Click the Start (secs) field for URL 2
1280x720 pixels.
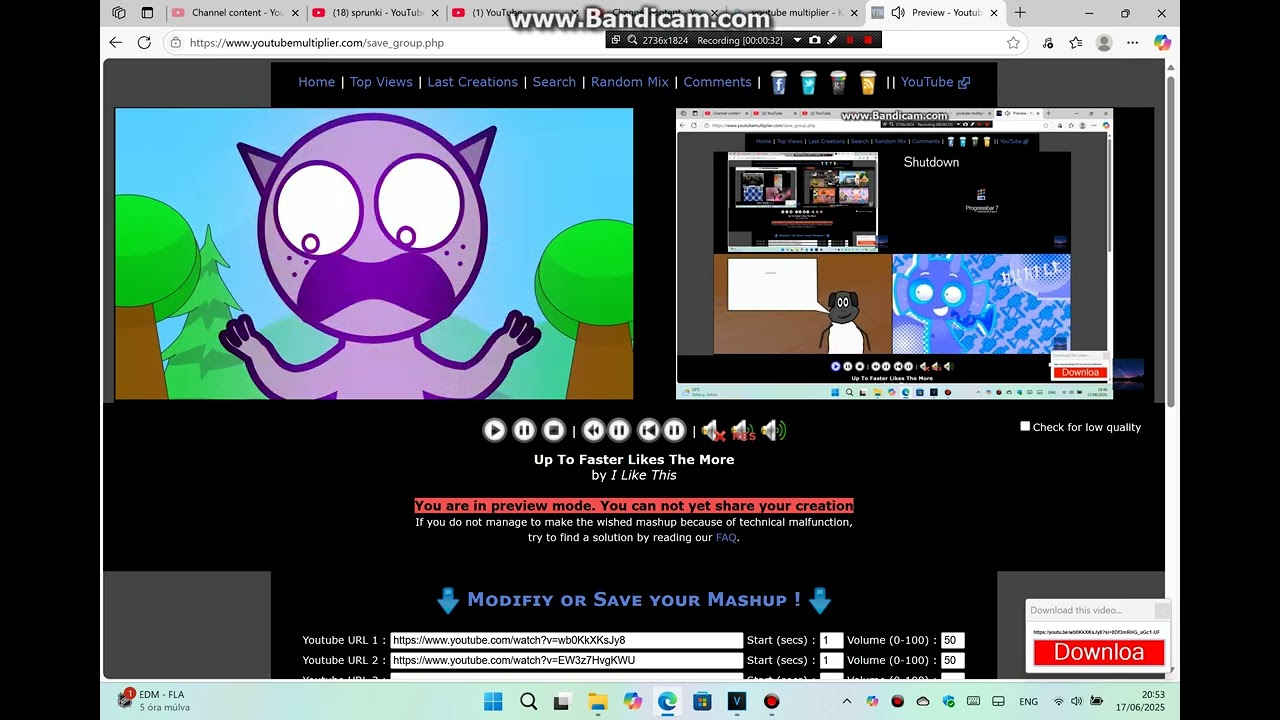point(831,660)
